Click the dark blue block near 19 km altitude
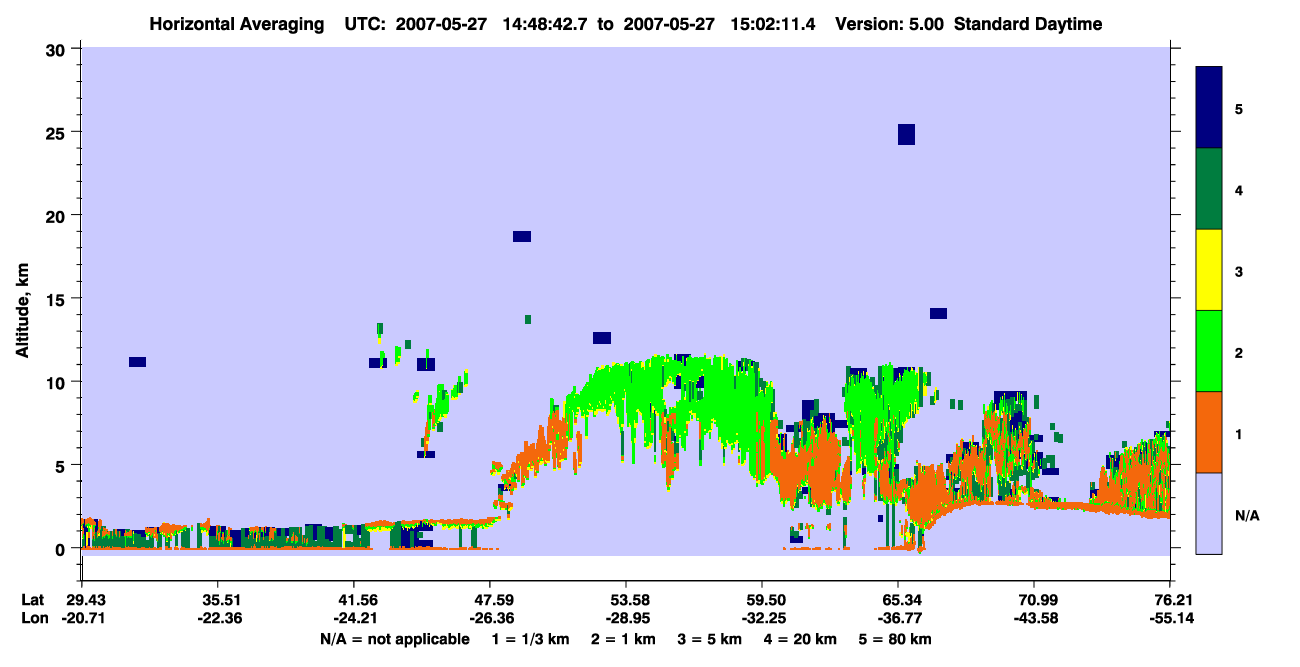The height and width of the screenshot is (667, 1300). [x=522, y=236]
